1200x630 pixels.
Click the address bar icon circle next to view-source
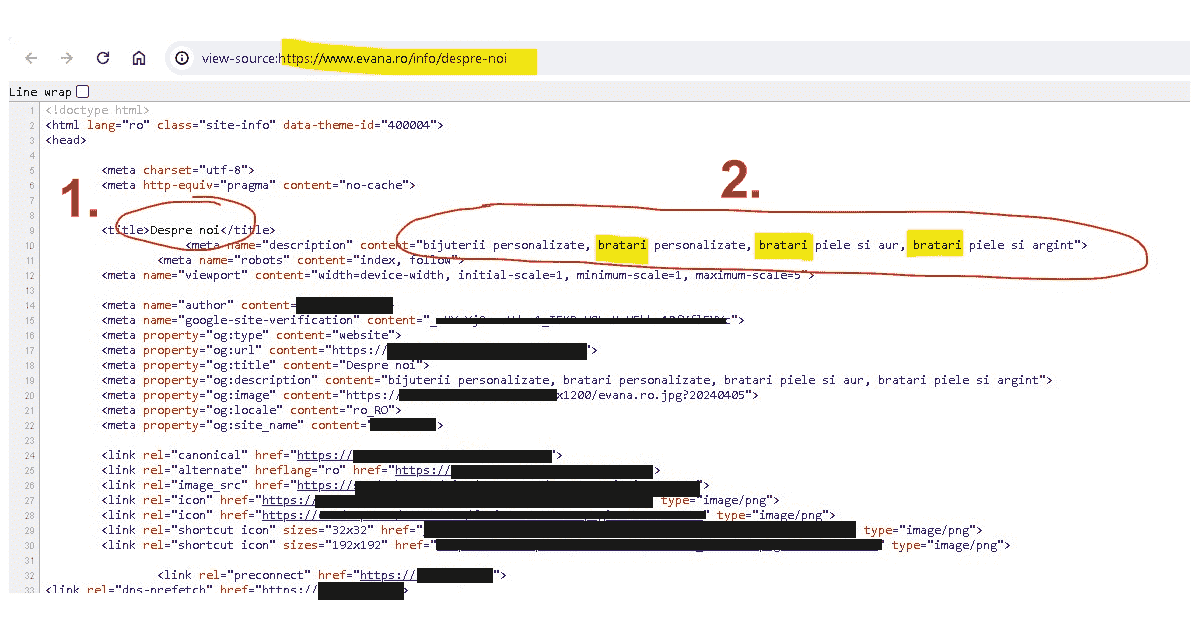click(181, 58)
